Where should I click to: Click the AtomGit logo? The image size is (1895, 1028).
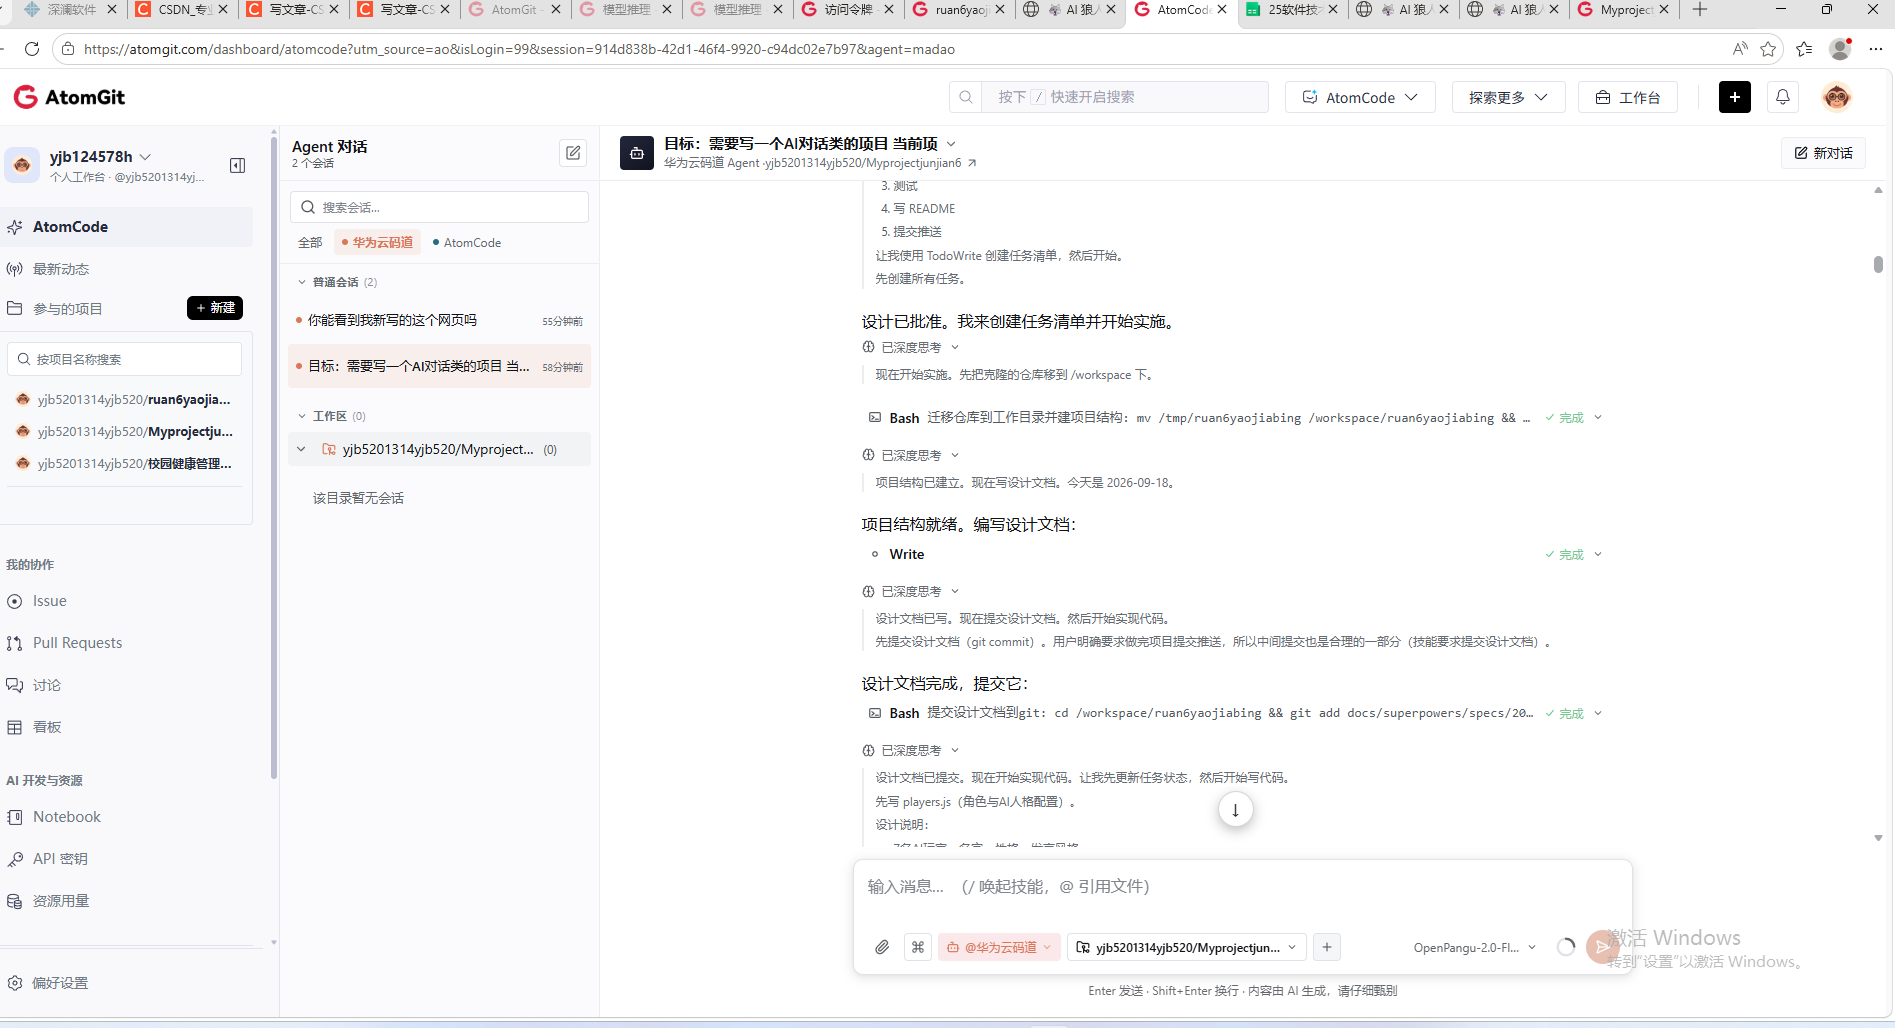(69, 97)
